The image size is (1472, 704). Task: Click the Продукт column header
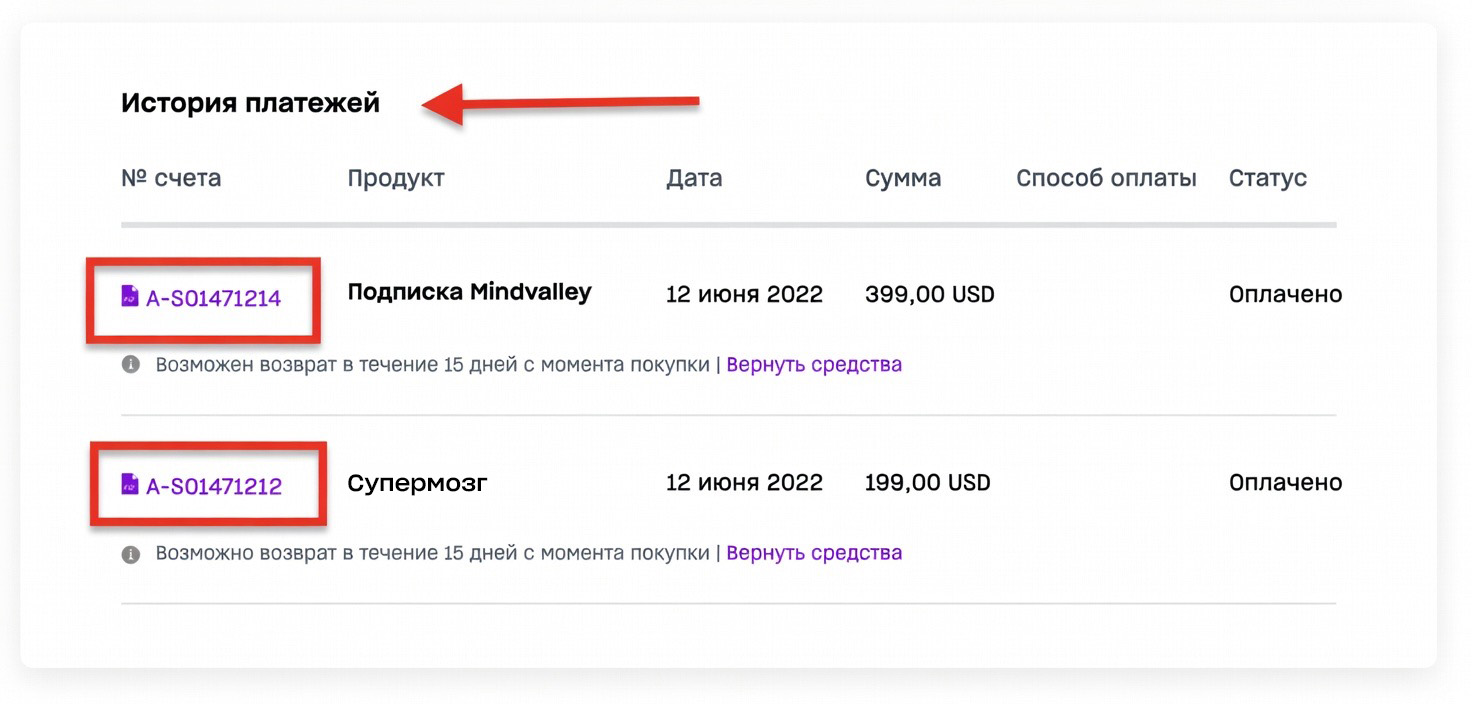[x=396, y=179]
